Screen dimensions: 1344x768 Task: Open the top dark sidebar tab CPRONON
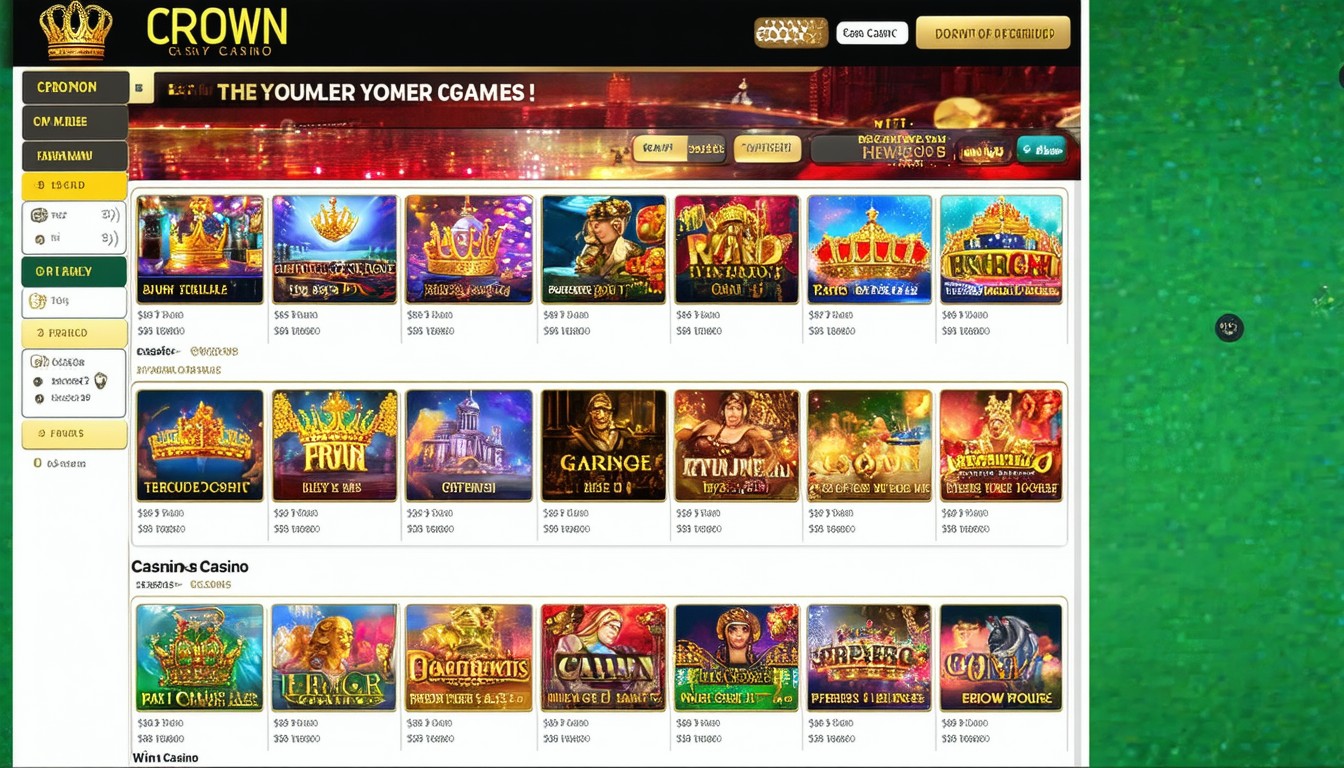pyautogui.click(x=75, y=88)
